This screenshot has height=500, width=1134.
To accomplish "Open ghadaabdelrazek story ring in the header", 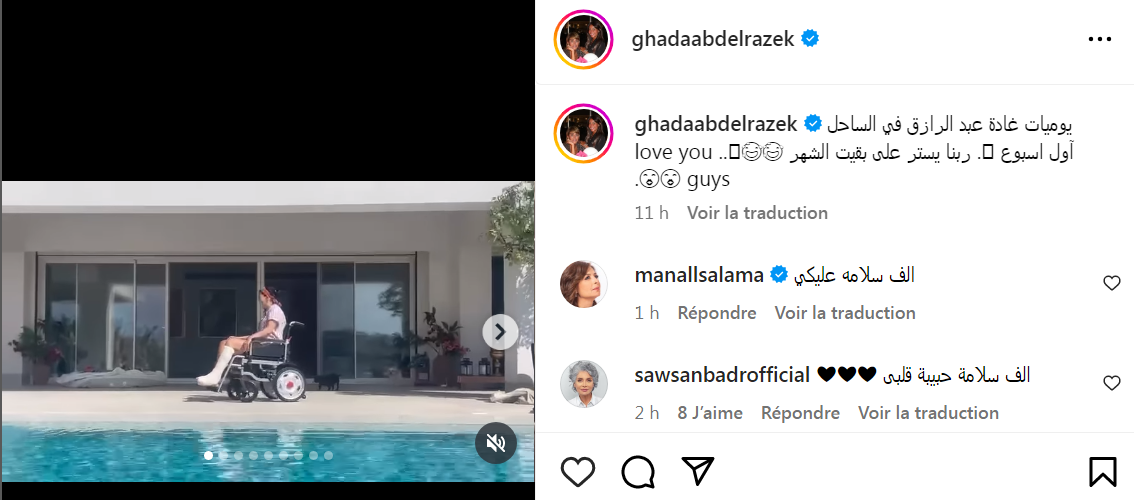I will (x=584, y=40).
